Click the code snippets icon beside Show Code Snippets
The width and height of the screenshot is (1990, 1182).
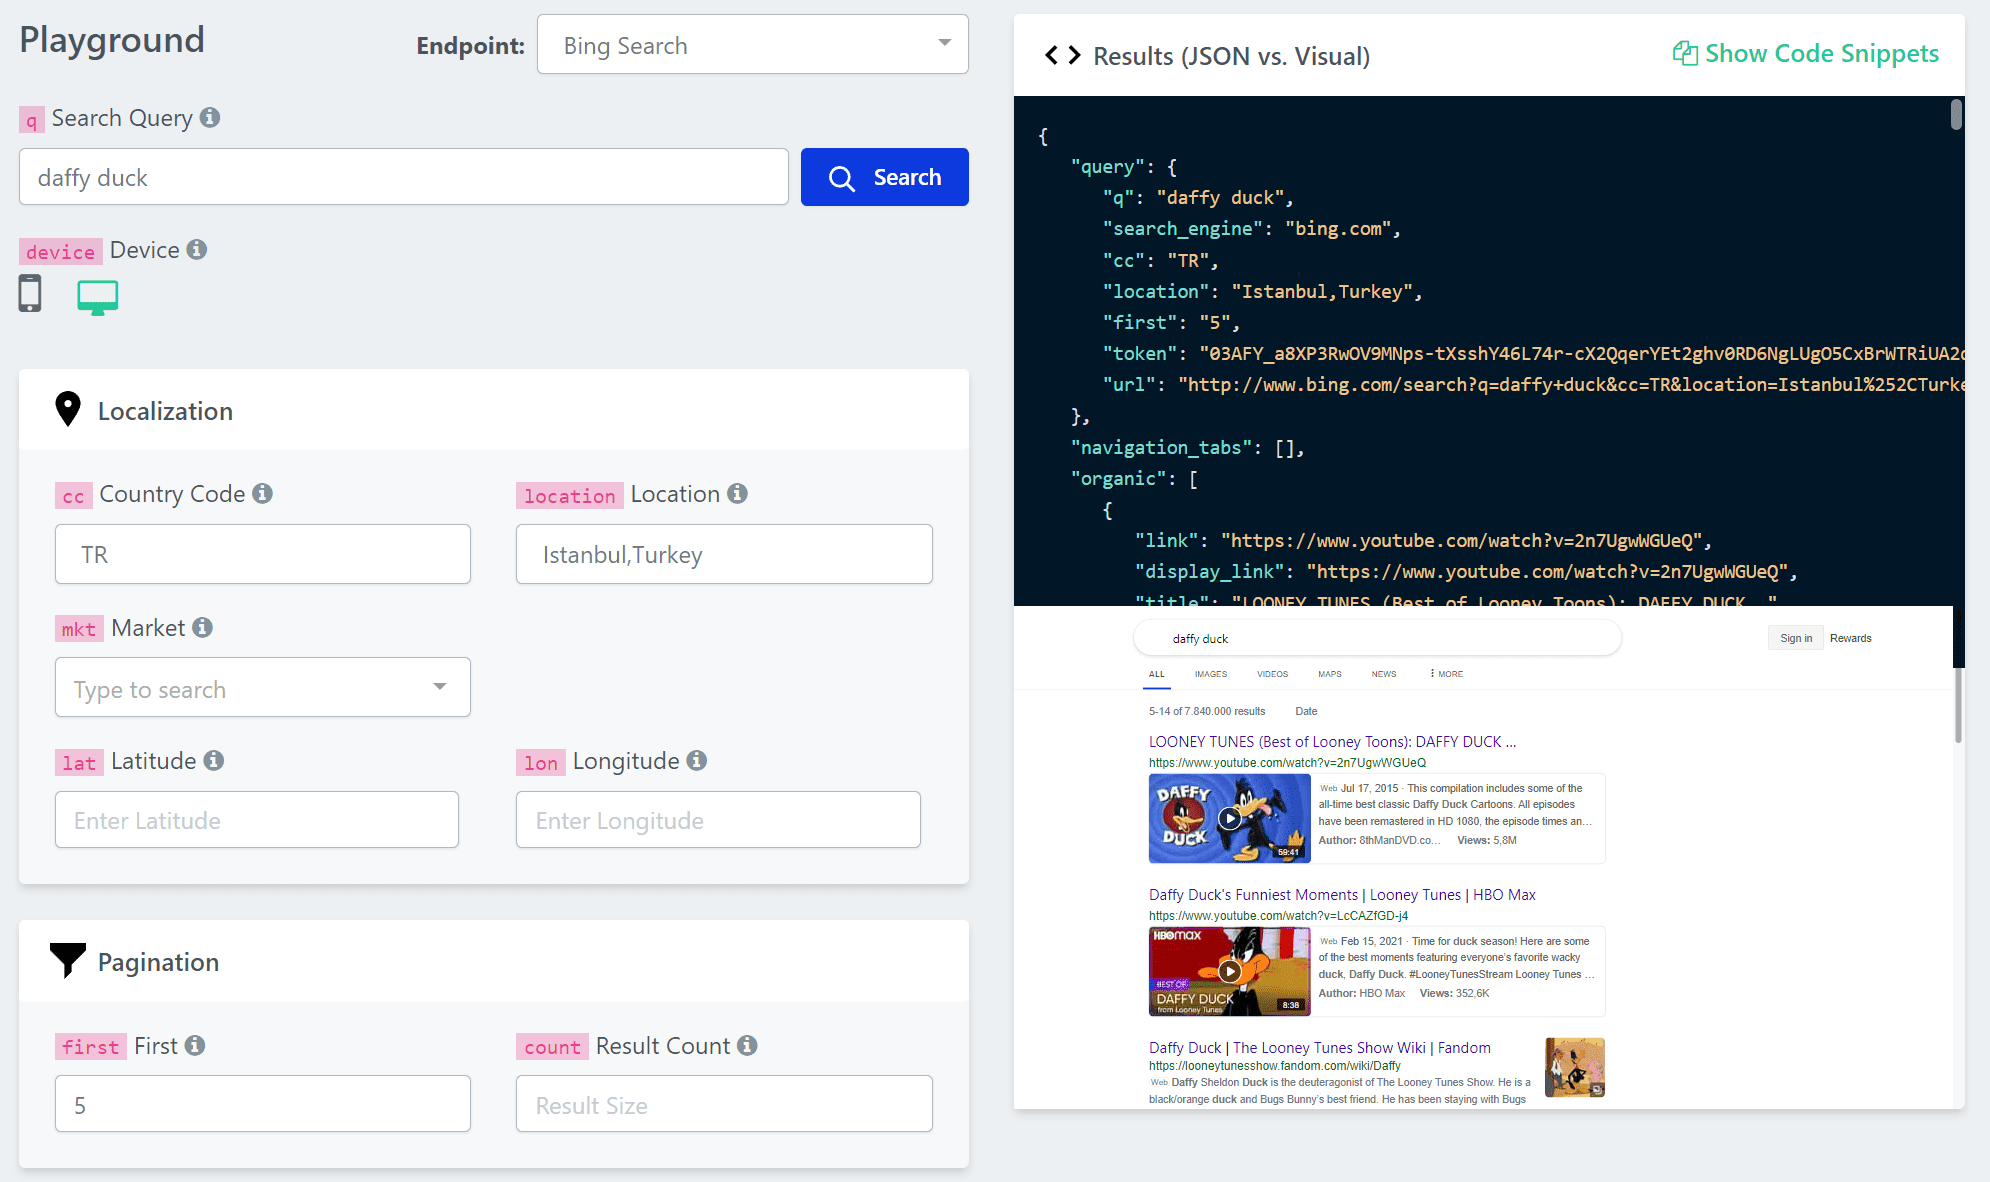(x=1686, y=53)
